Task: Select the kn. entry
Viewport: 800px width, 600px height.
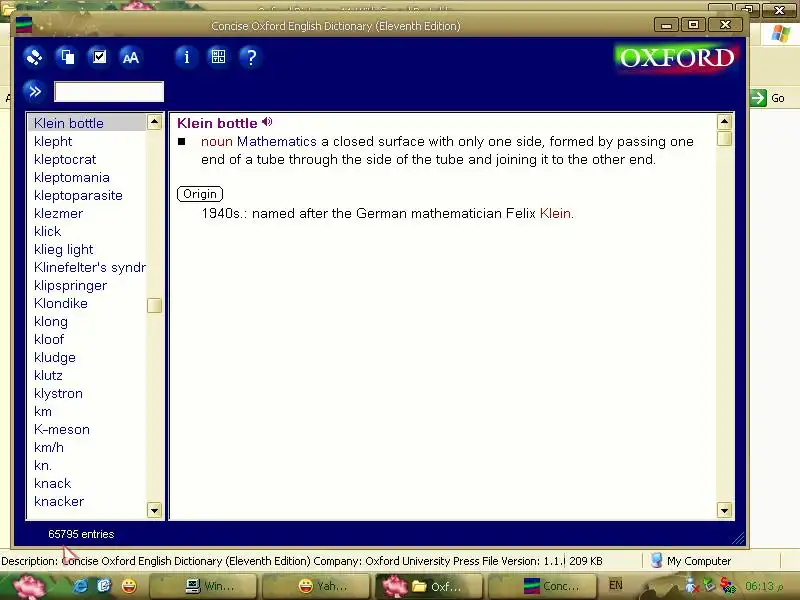Action: [43, 465]
